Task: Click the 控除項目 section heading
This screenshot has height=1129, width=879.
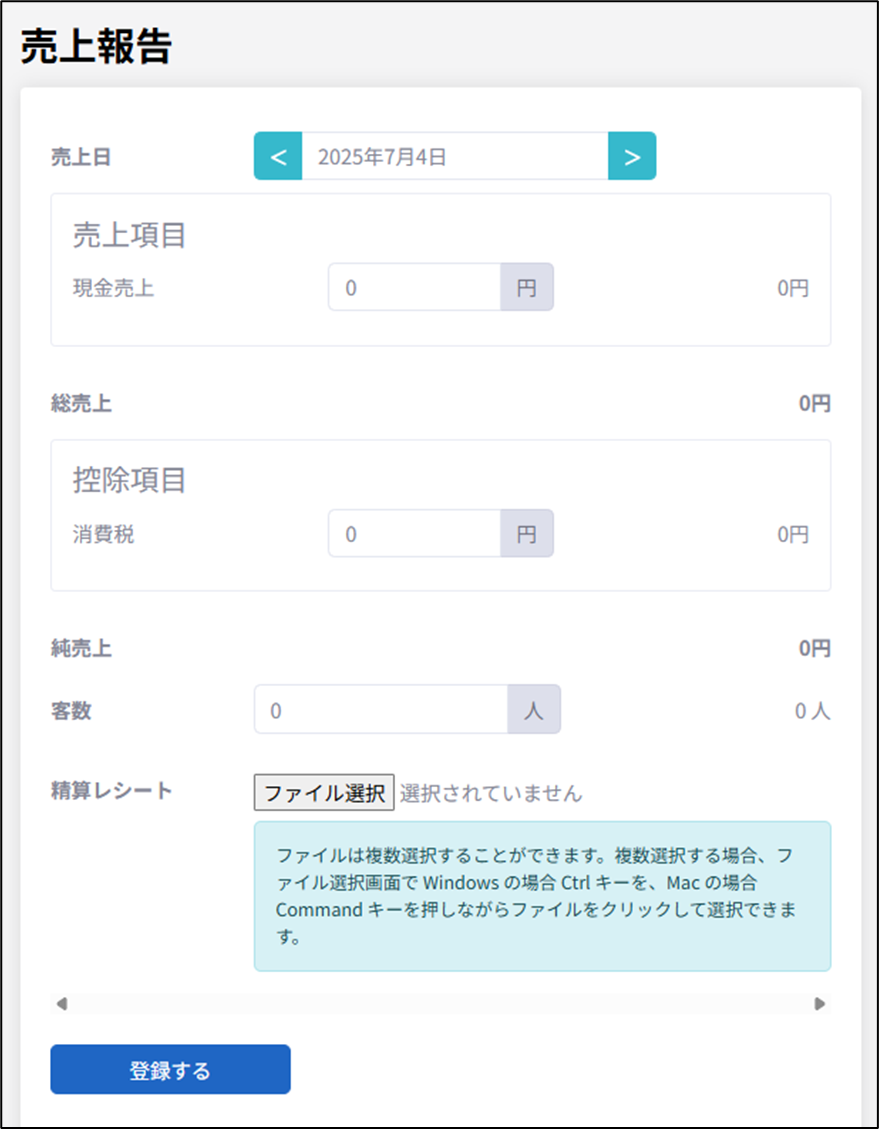Action: pyautogui.click(x=130, y=481)
